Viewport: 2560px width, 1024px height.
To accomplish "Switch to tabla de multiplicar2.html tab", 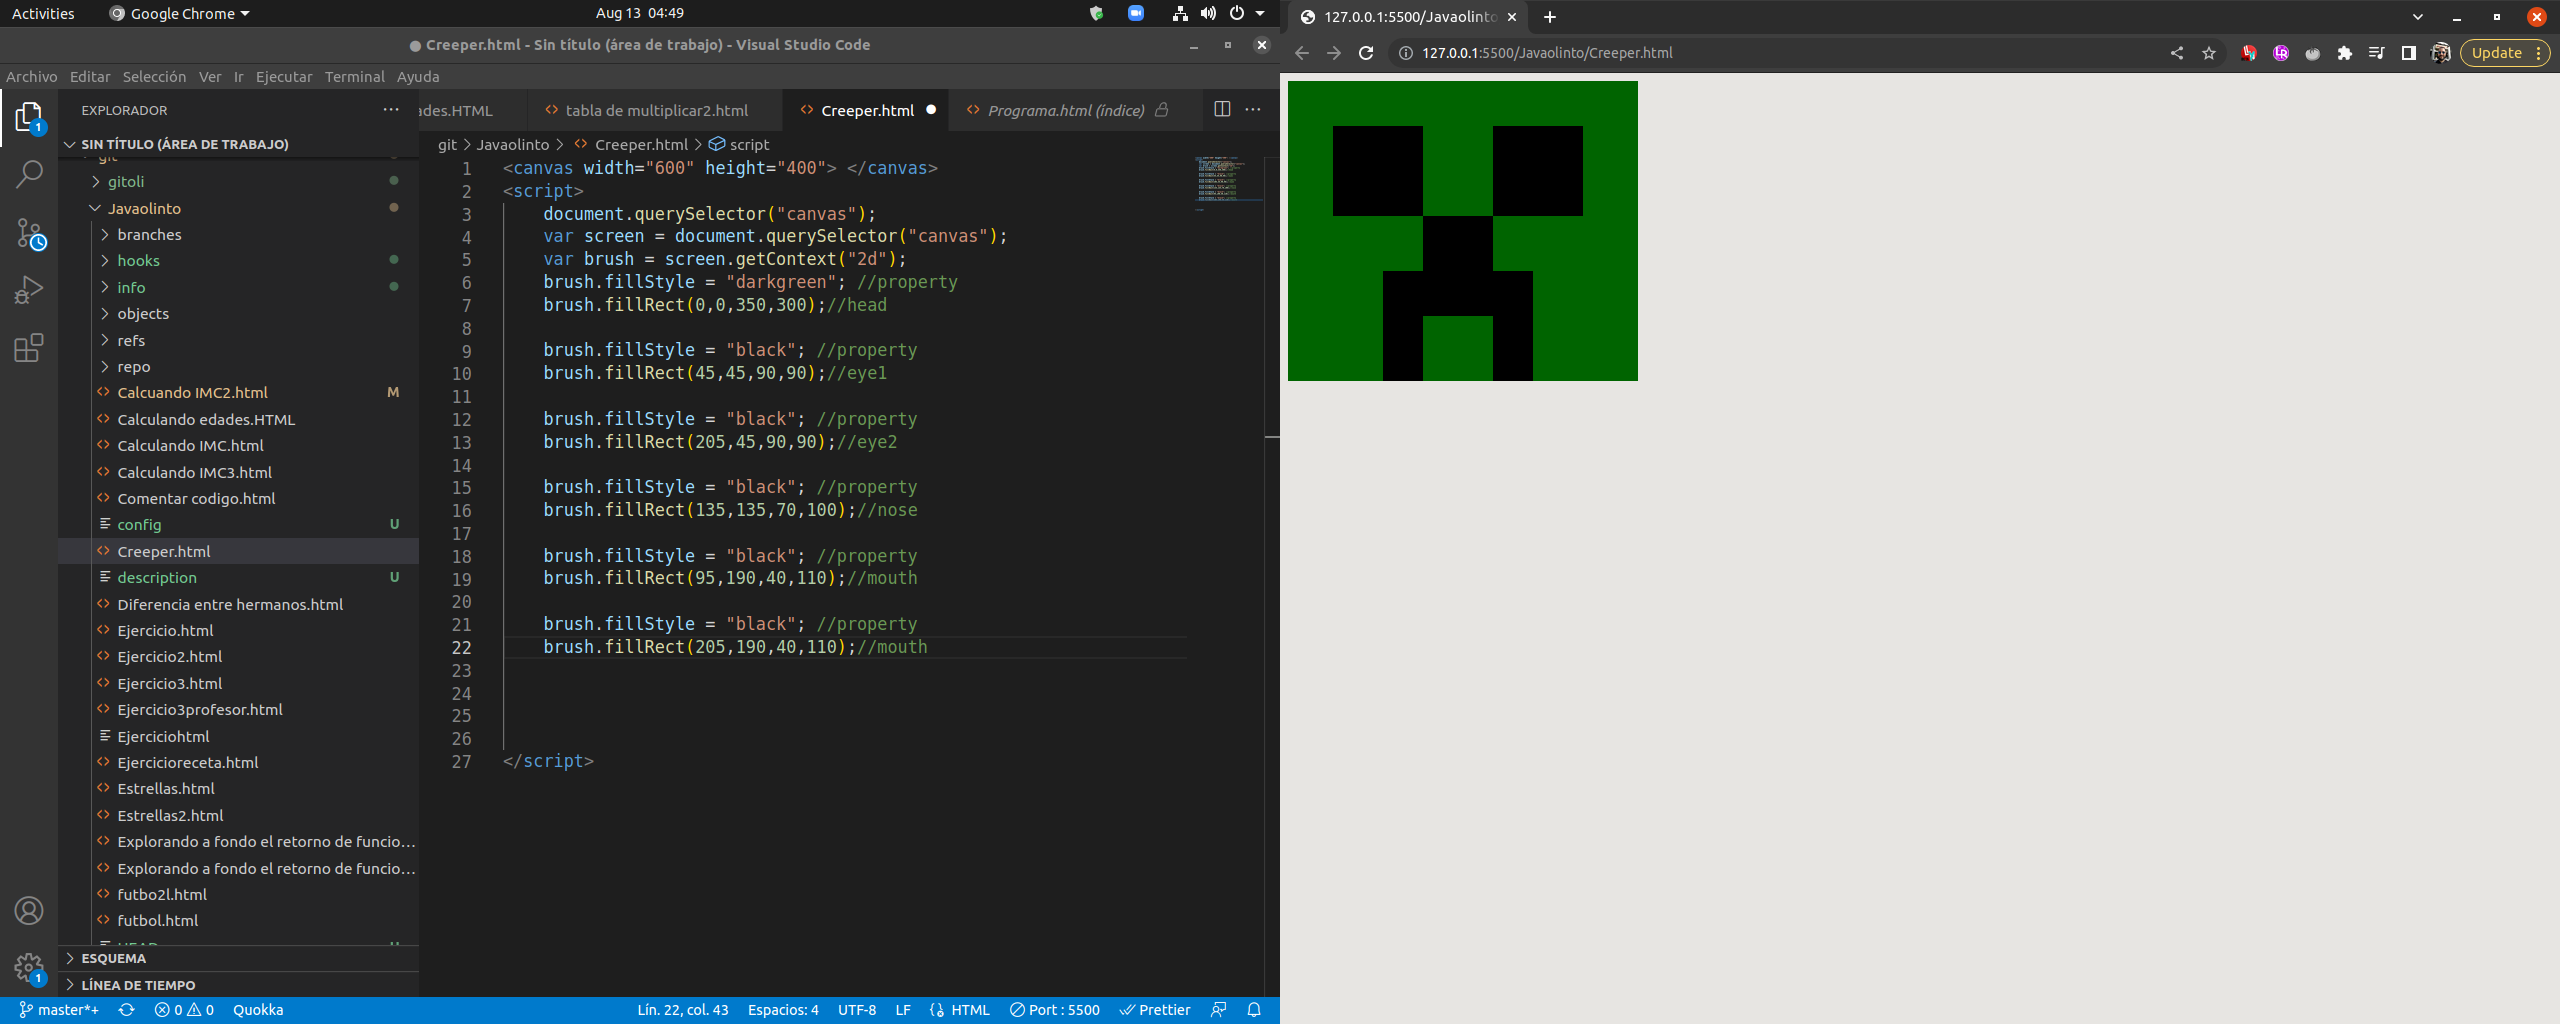I will (x=656, y=110).
